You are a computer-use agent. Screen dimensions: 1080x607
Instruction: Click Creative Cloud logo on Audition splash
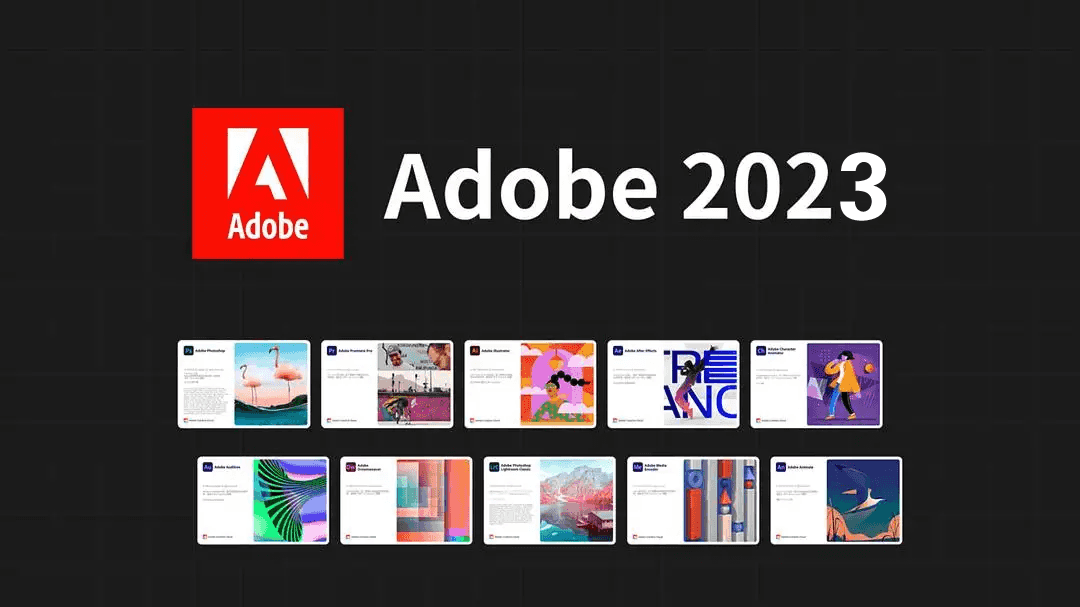[x=205, y=537]
